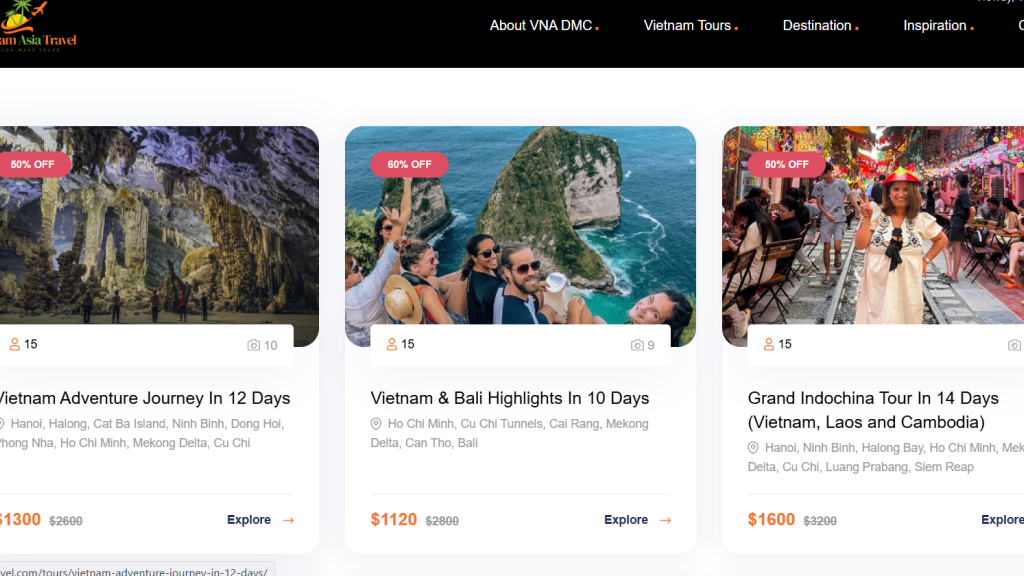The height and width of the screenshot is (576, 1024).
Task: Open the Destination menu
Action: 820,25
